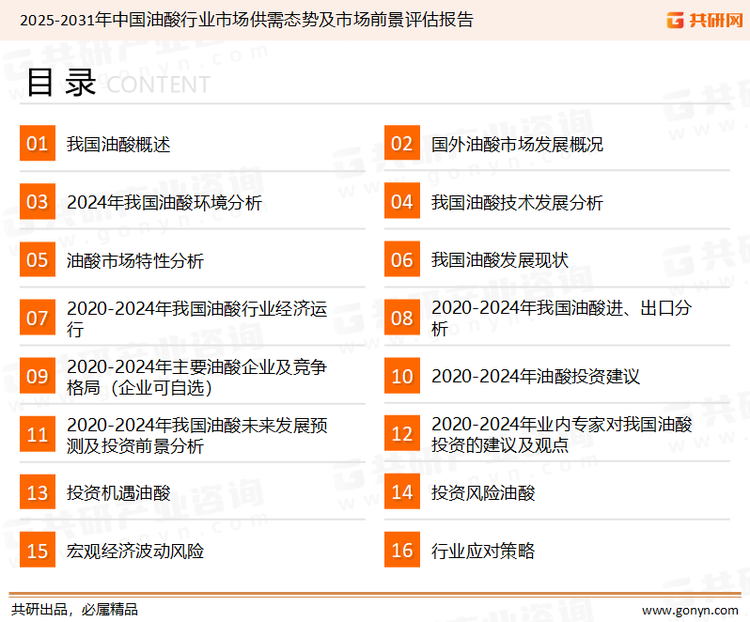Click the 共研网 logo icon
Viewport: 750px width, 622px height.
675,20
